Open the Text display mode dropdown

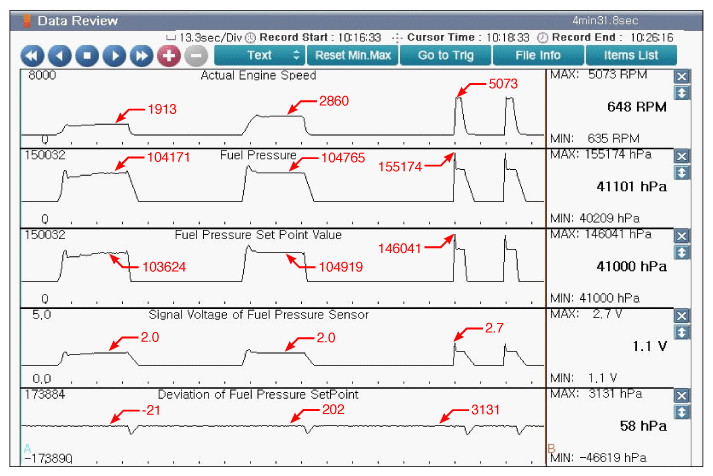[259, 55]
